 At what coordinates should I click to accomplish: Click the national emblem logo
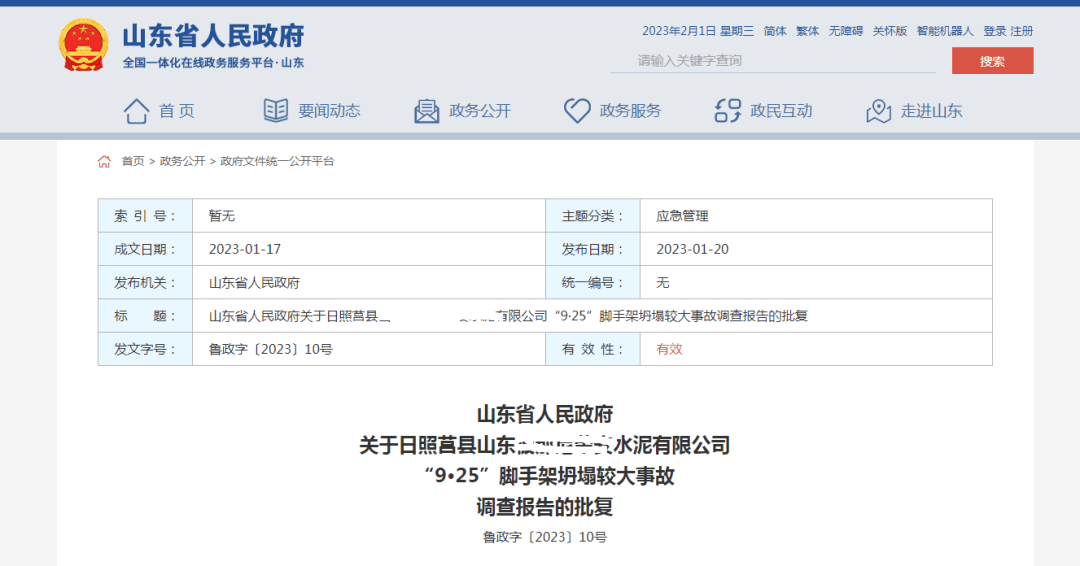tap(83, 45)
